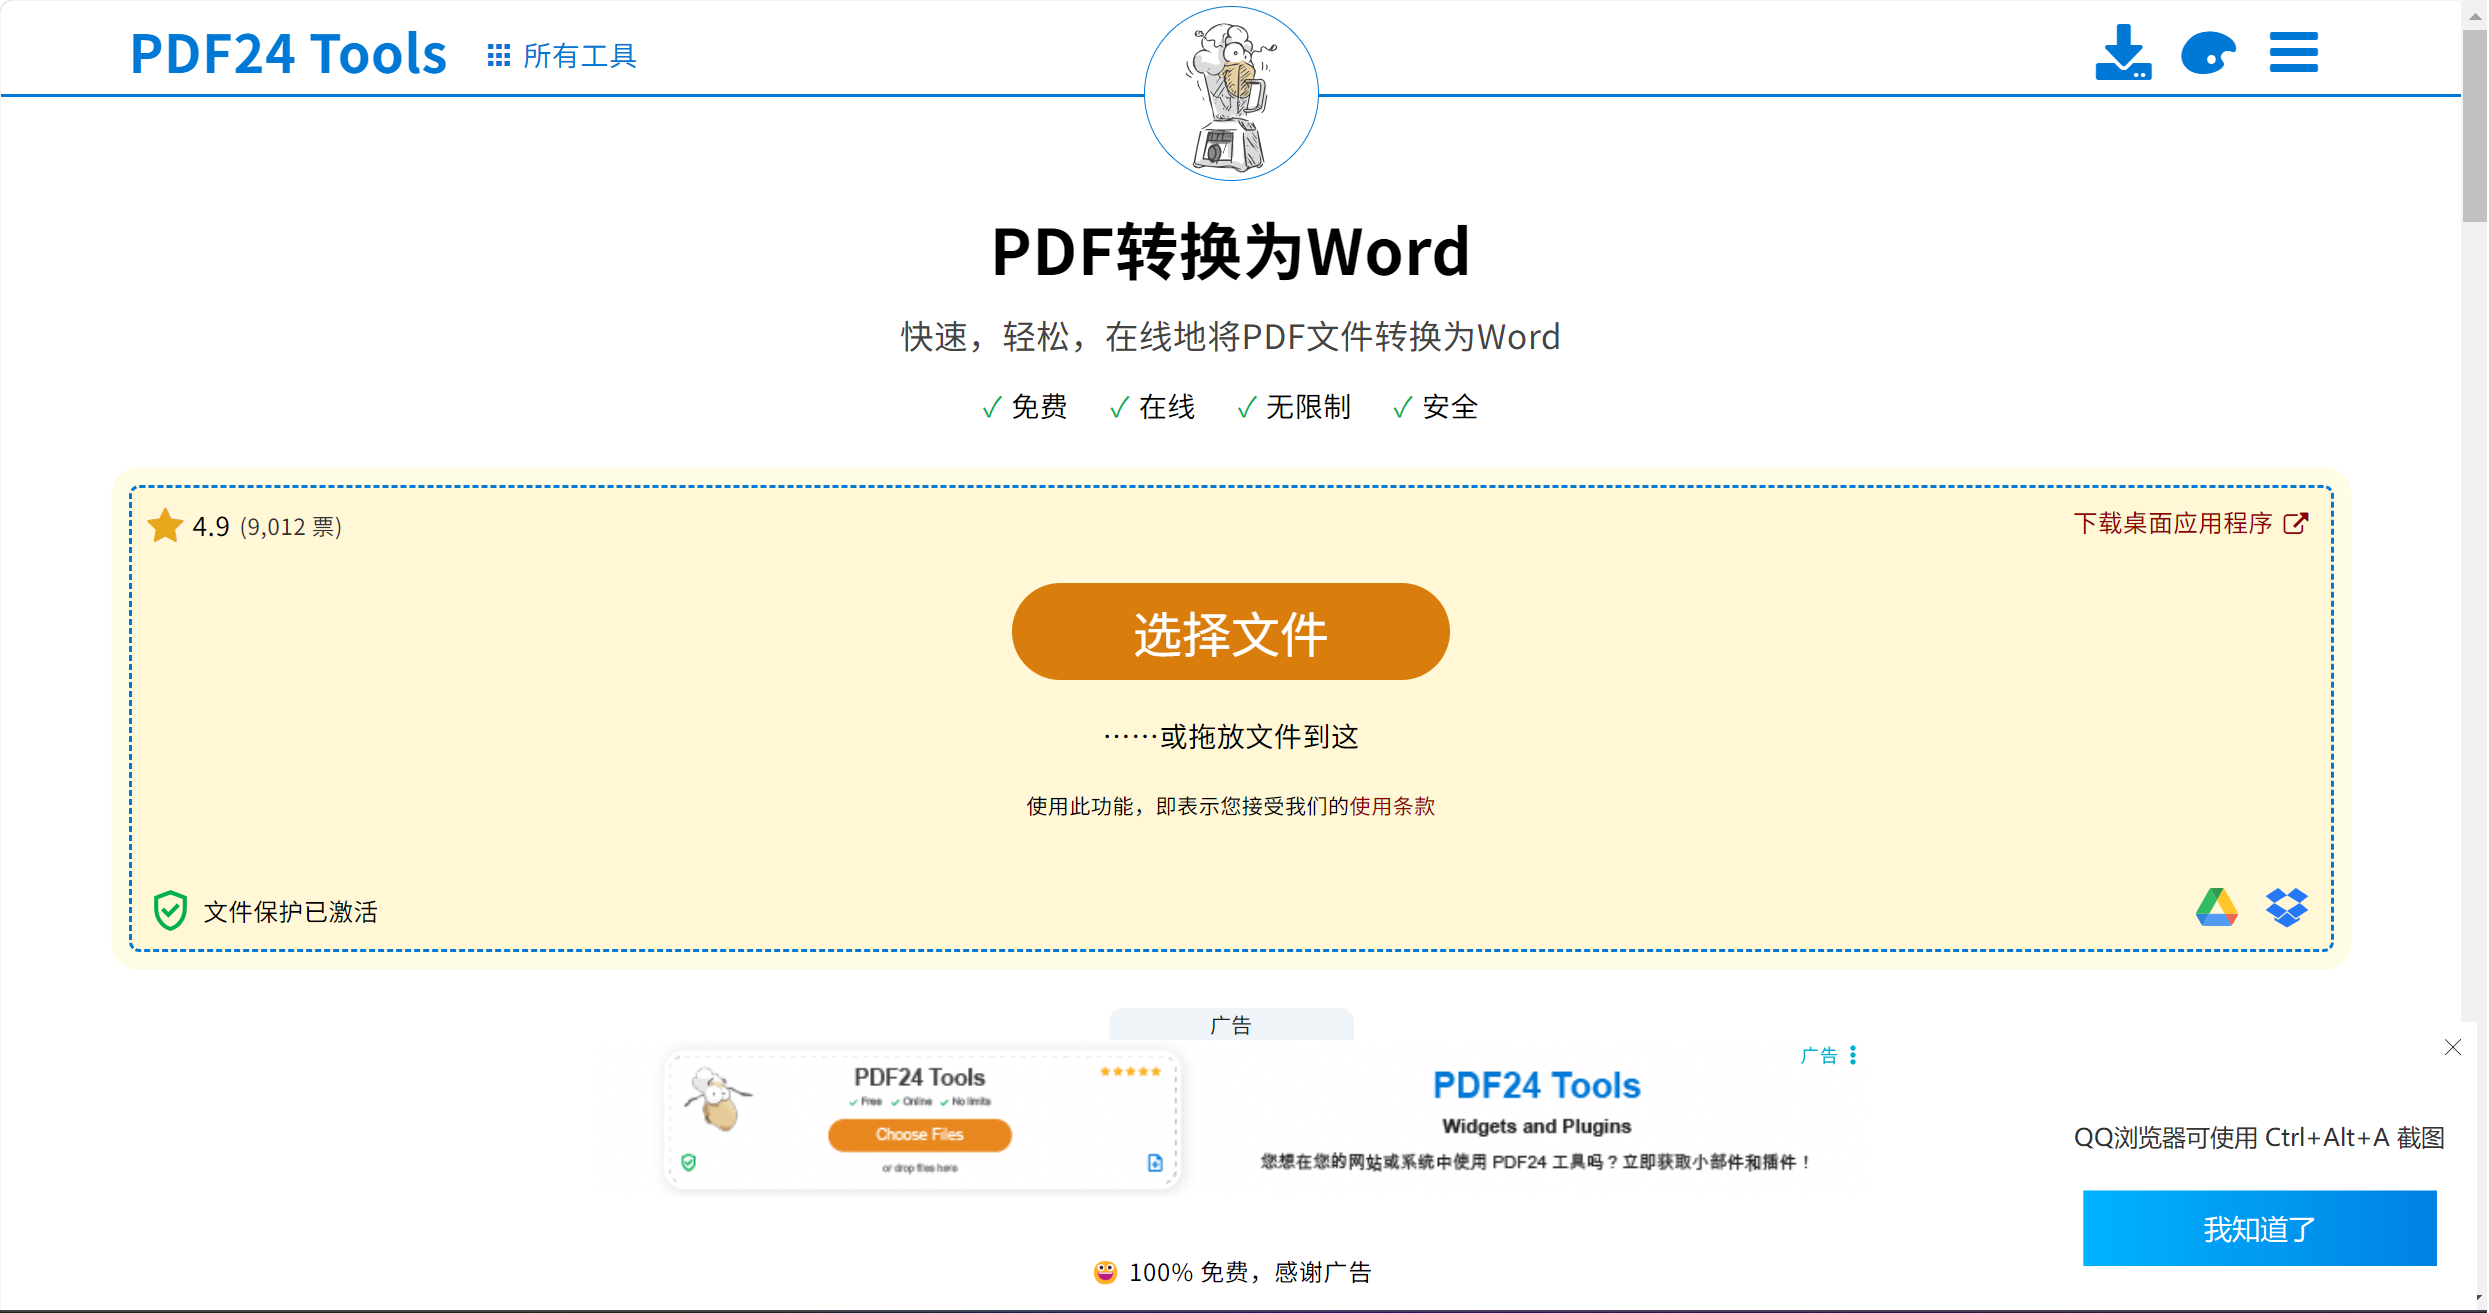Viewport: 2489px width, 1313px height.
Task: Click the green file protection shield icon
Action: pos(170,910)
